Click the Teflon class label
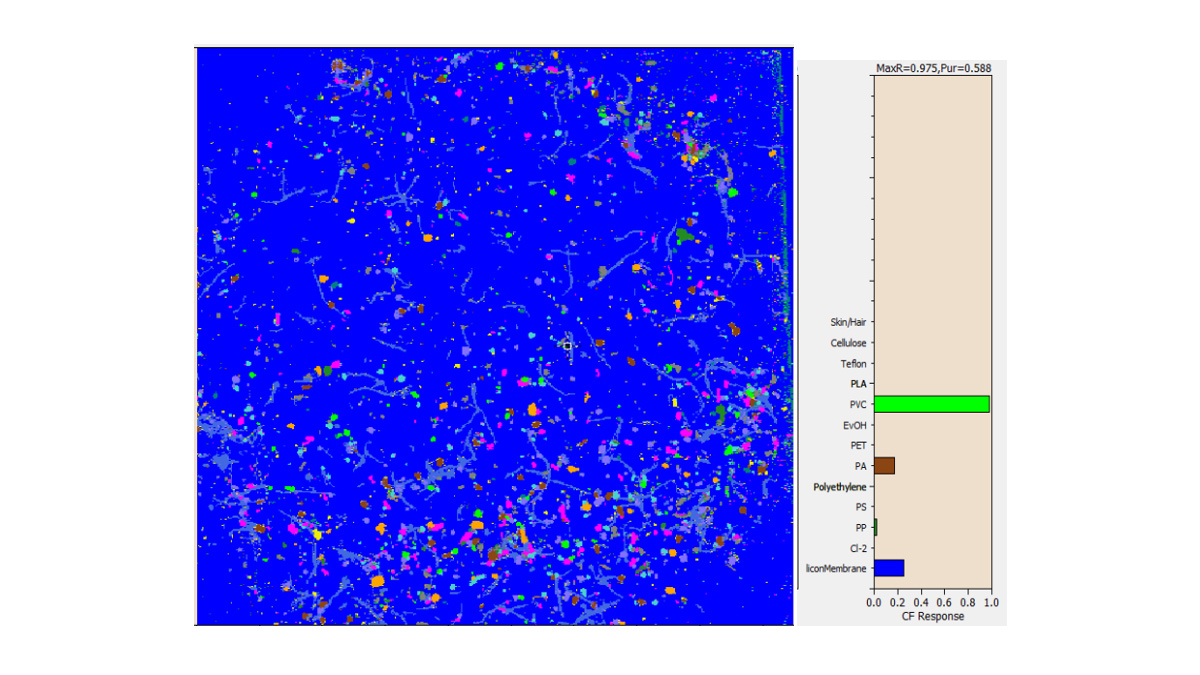 (x=854, y=364)
